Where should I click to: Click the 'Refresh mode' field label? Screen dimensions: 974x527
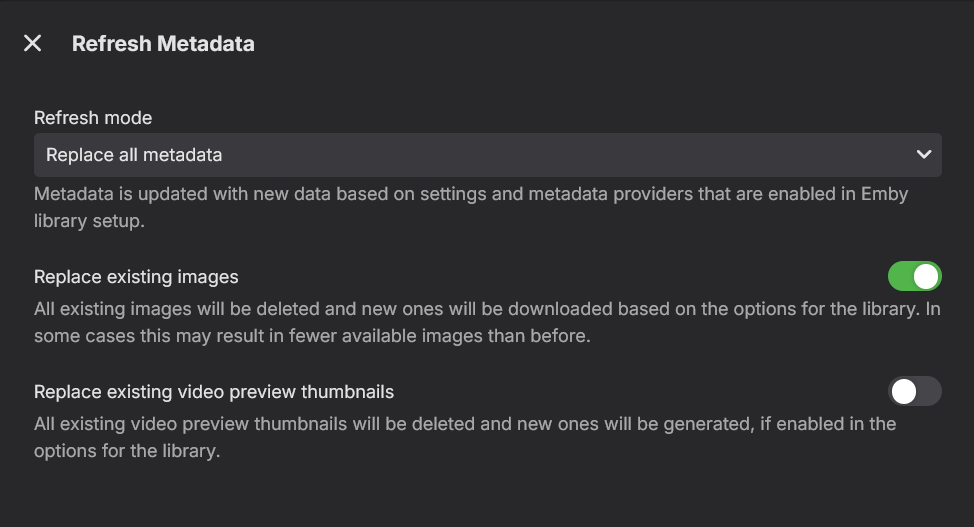(93, 118)
